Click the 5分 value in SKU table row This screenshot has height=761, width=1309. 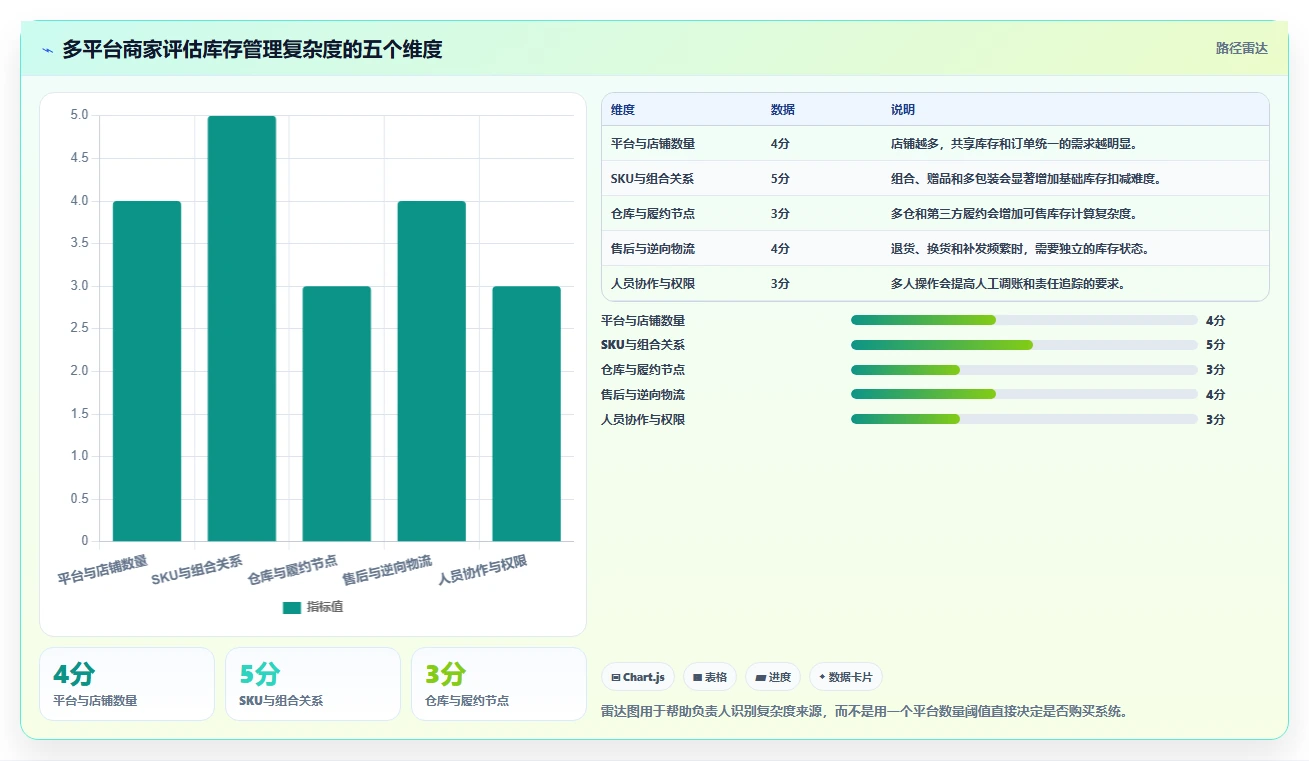click(x=780, y=179)
